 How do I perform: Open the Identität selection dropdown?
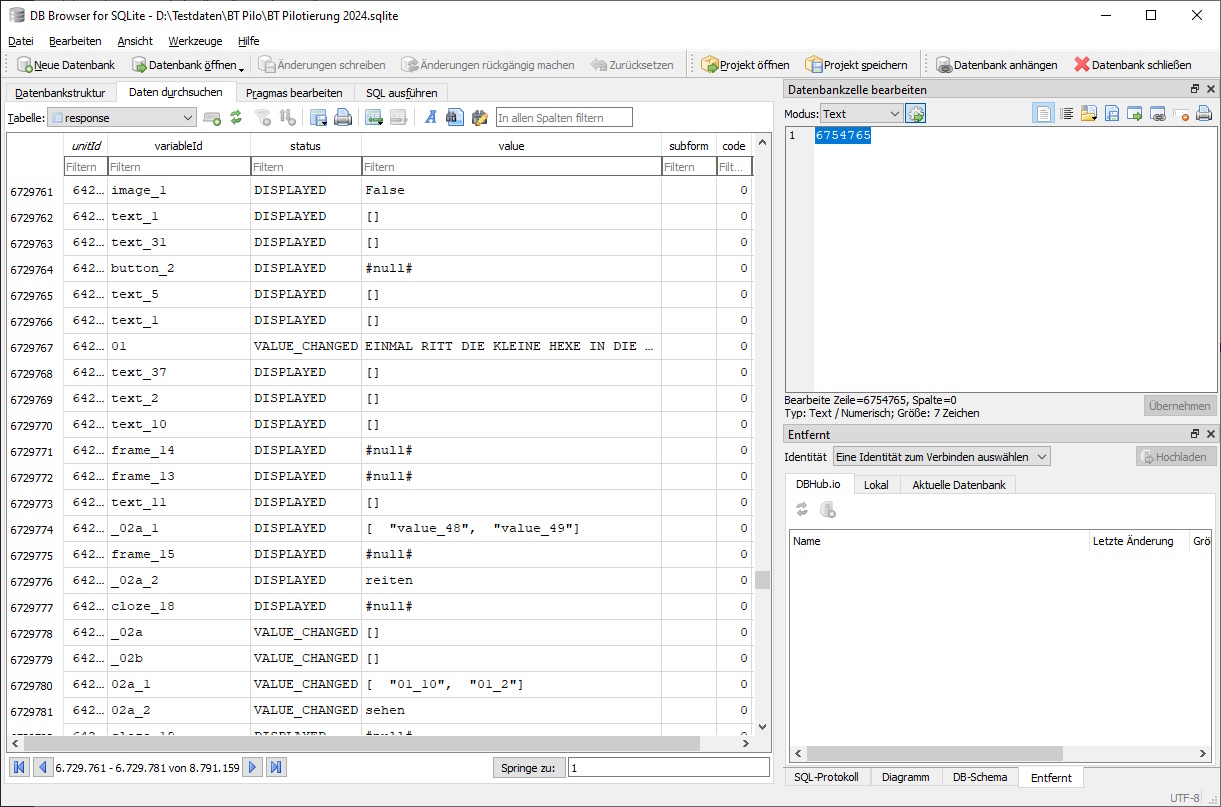coord(941,456)
